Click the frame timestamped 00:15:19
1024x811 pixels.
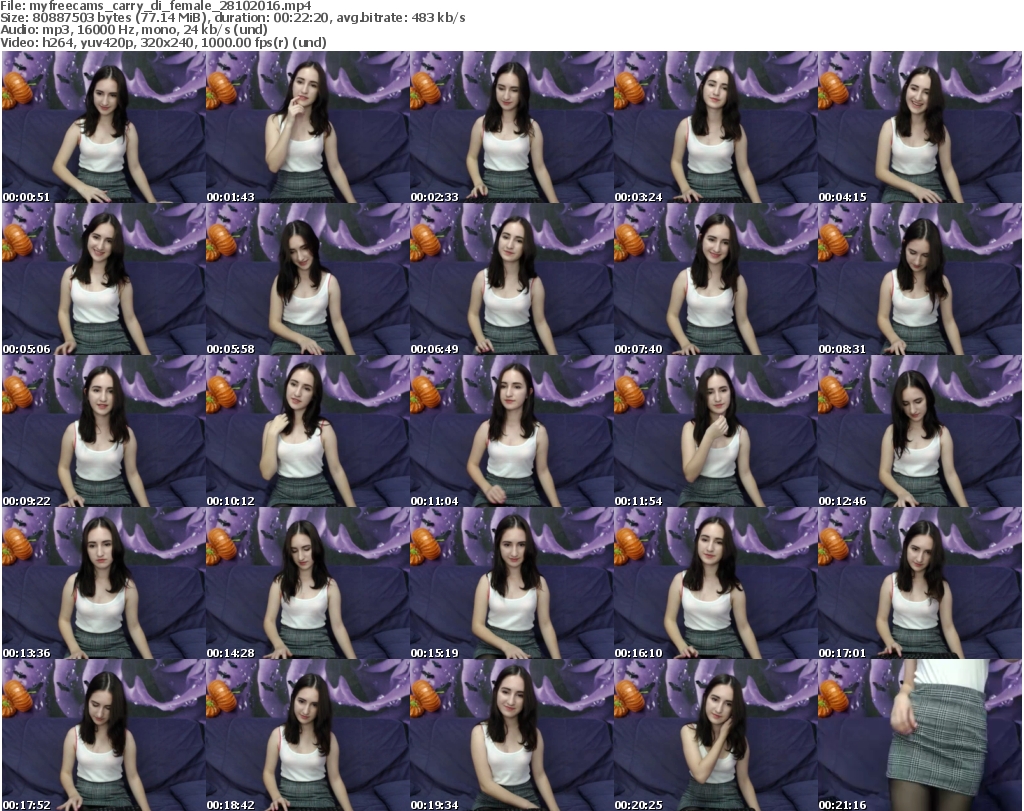(x=511, y=583)
